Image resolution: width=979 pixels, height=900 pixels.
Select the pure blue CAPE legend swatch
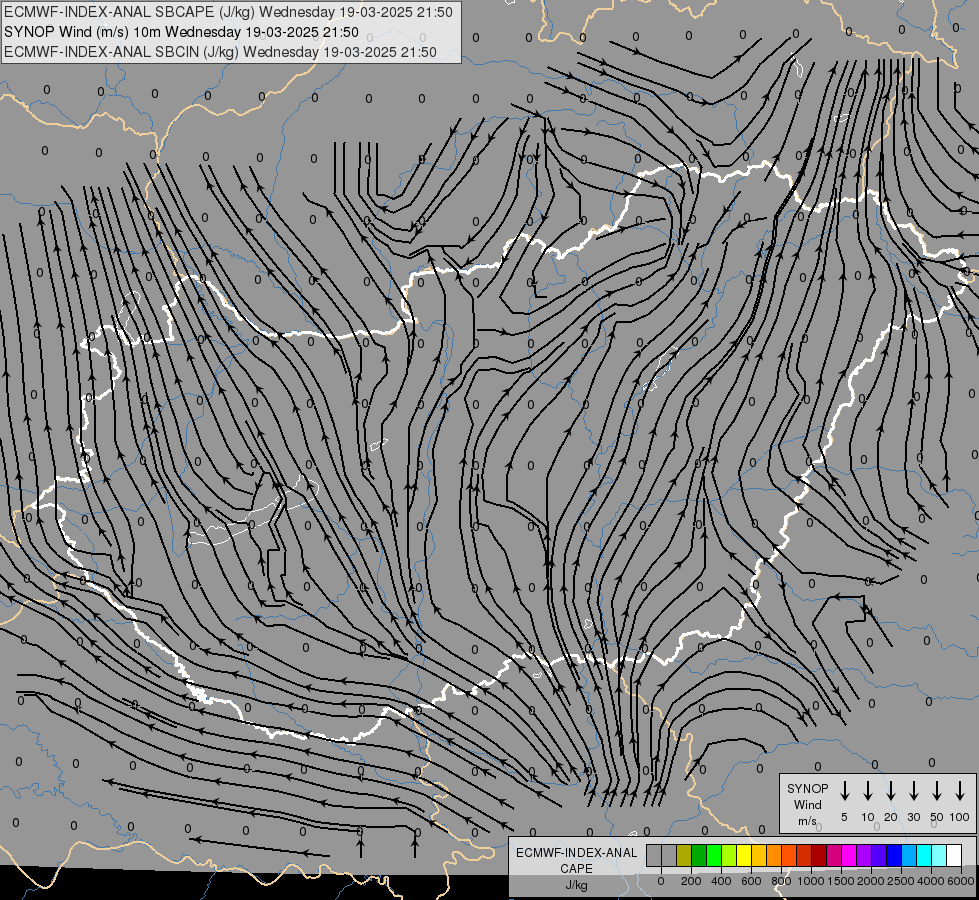click(895, 855)
